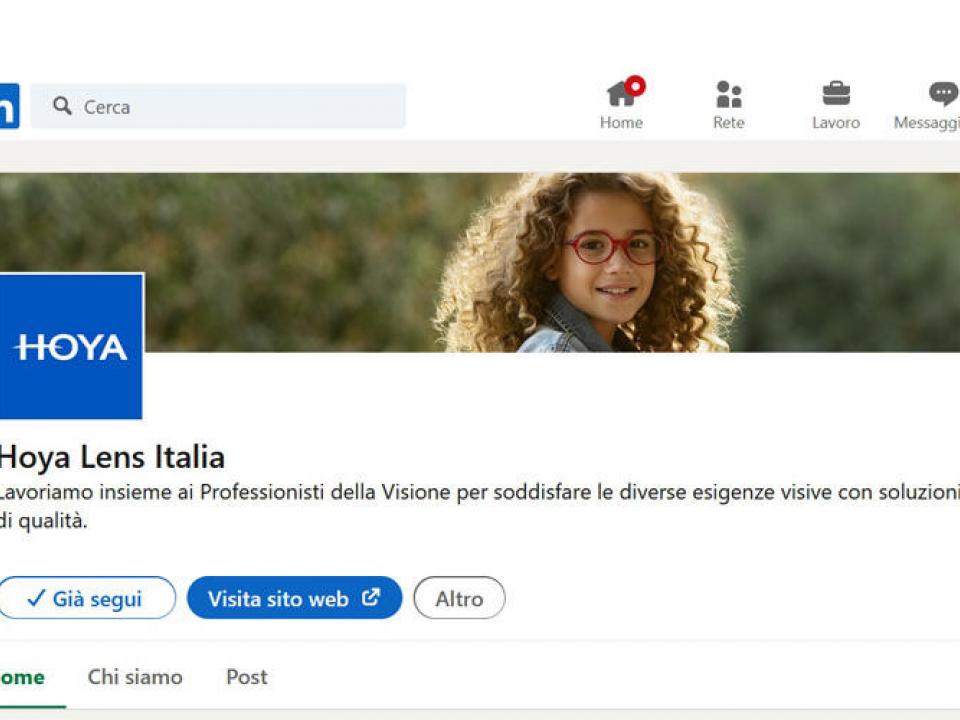Switch to the Chi siamo tab

pos(135,677)
